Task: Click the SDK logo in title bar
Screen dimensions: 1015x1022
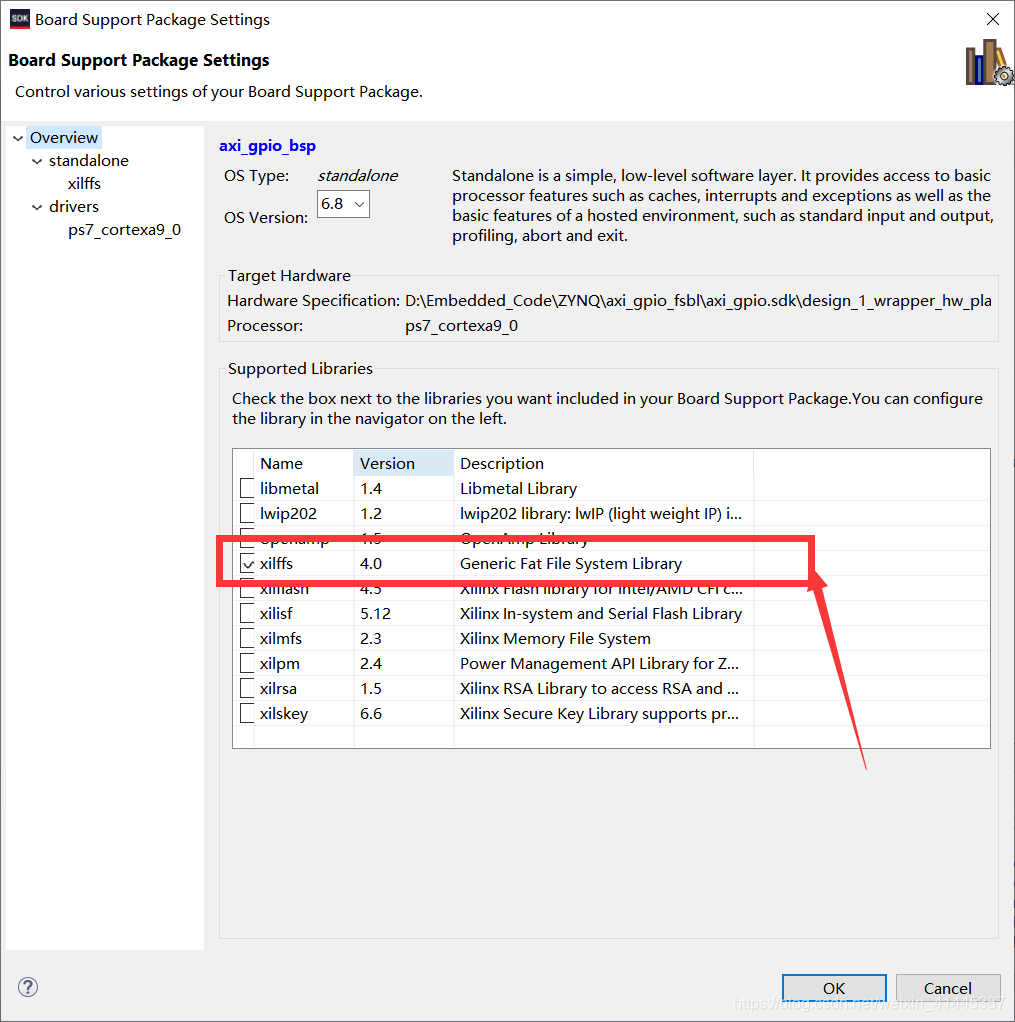Action: pos(20,19)
